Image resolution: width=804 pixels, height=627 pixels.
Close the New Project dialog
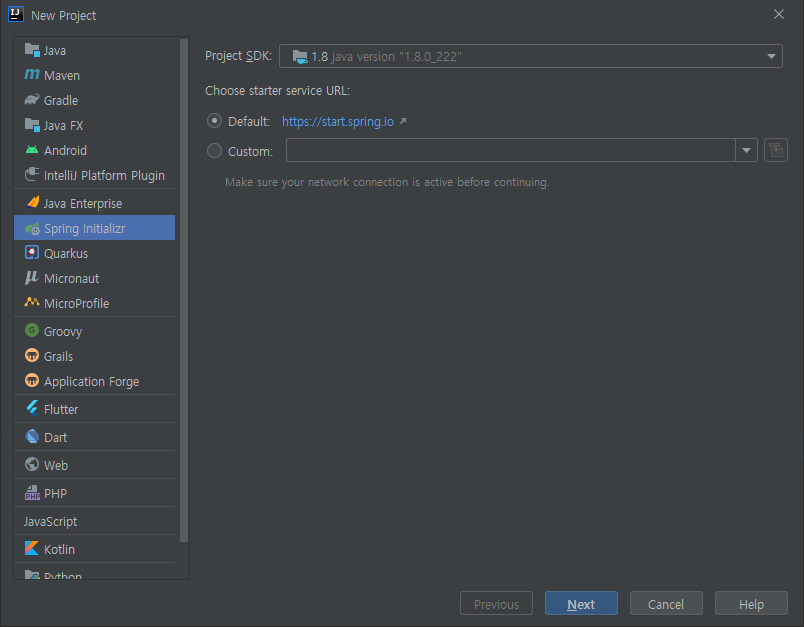(x=779, y=14)
